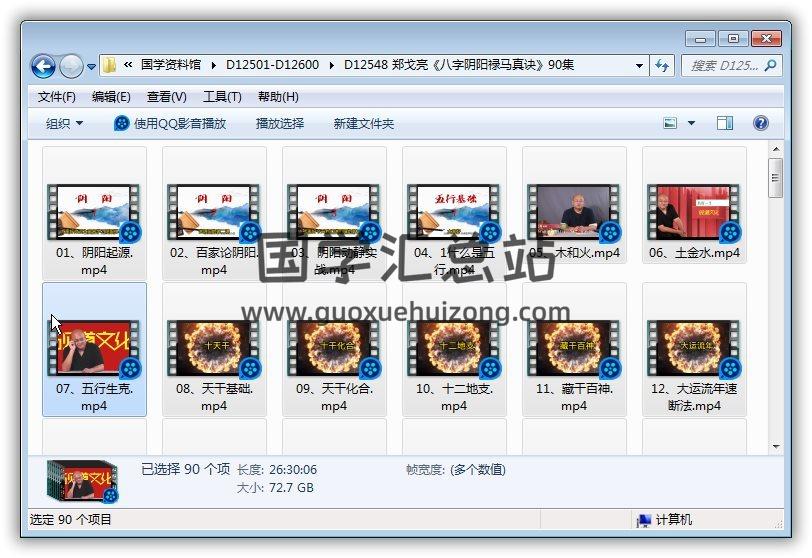
Task: Open the recent pages dropdown arrow
Action: 91,67
